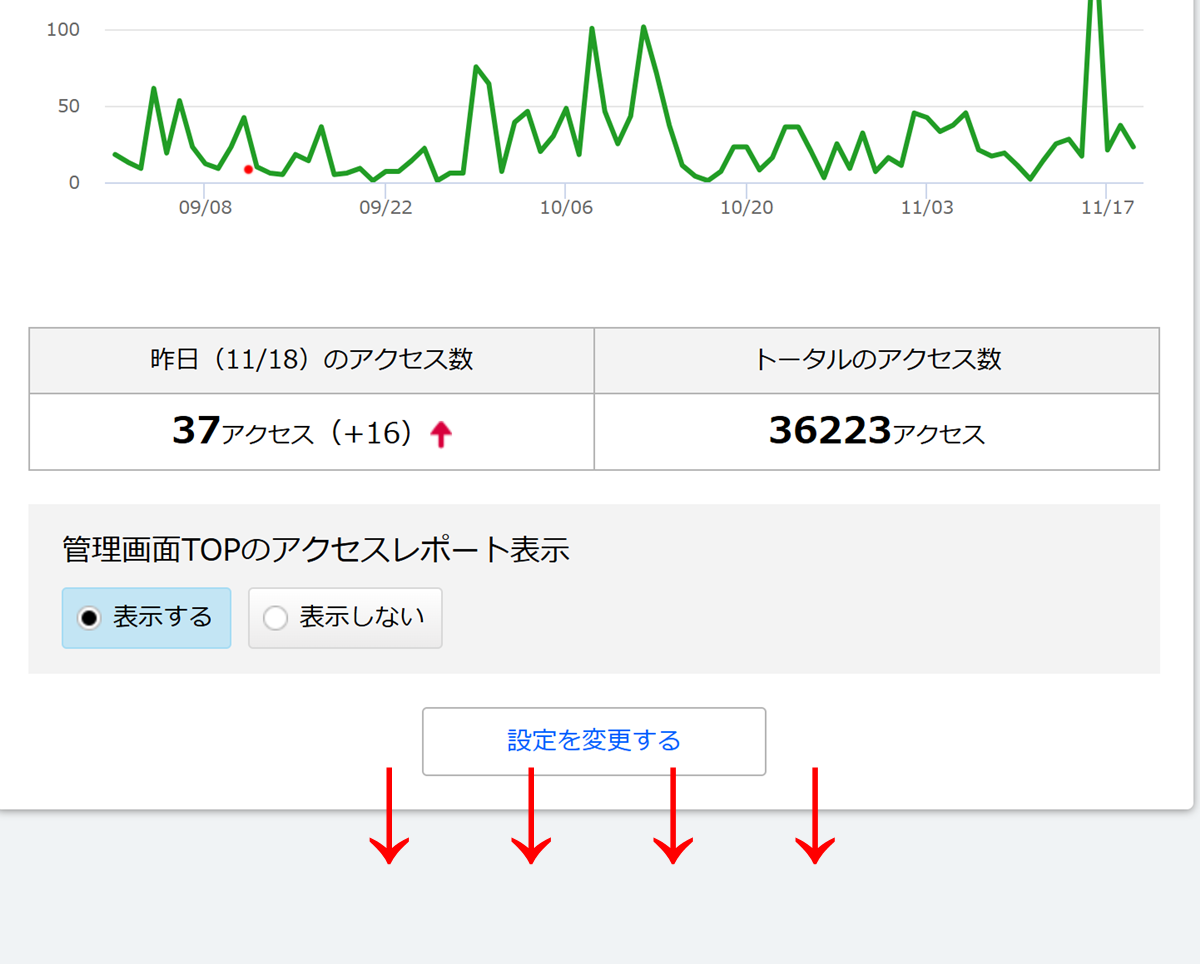Select the 表示する radio button
The image size is (1200, 964).
pos(146,618)
